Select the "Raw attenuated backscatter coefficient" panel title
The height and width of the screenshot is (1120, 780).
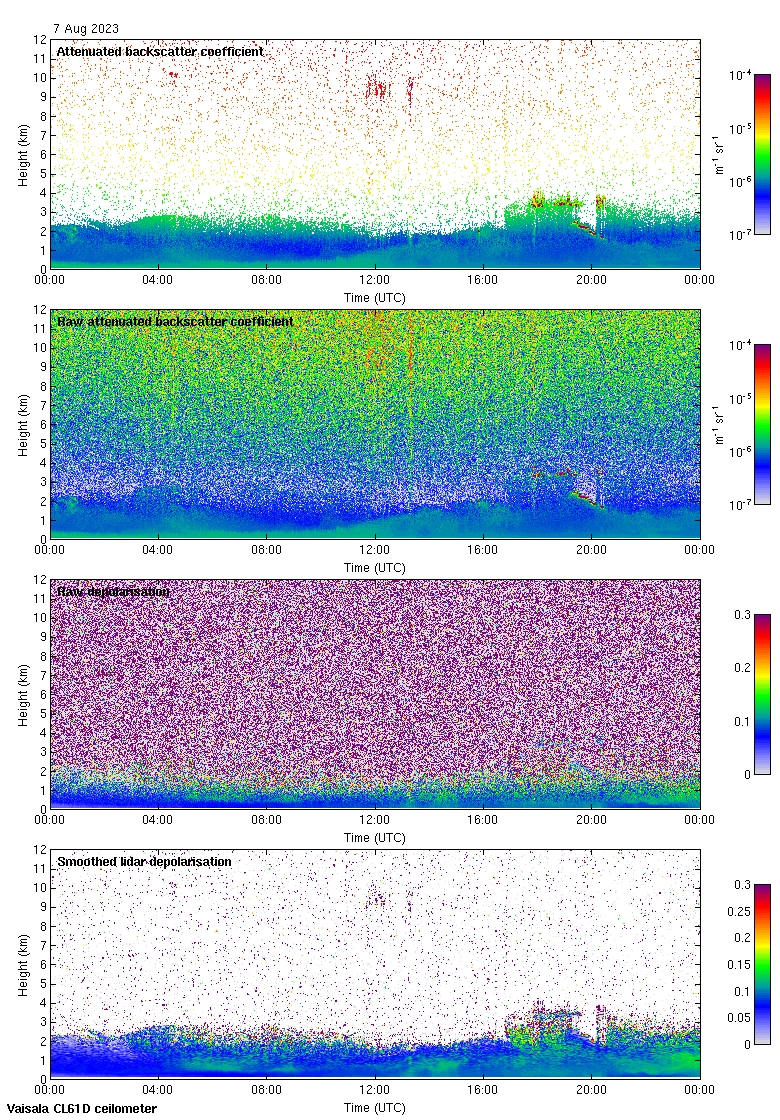(x=175, y=321)
